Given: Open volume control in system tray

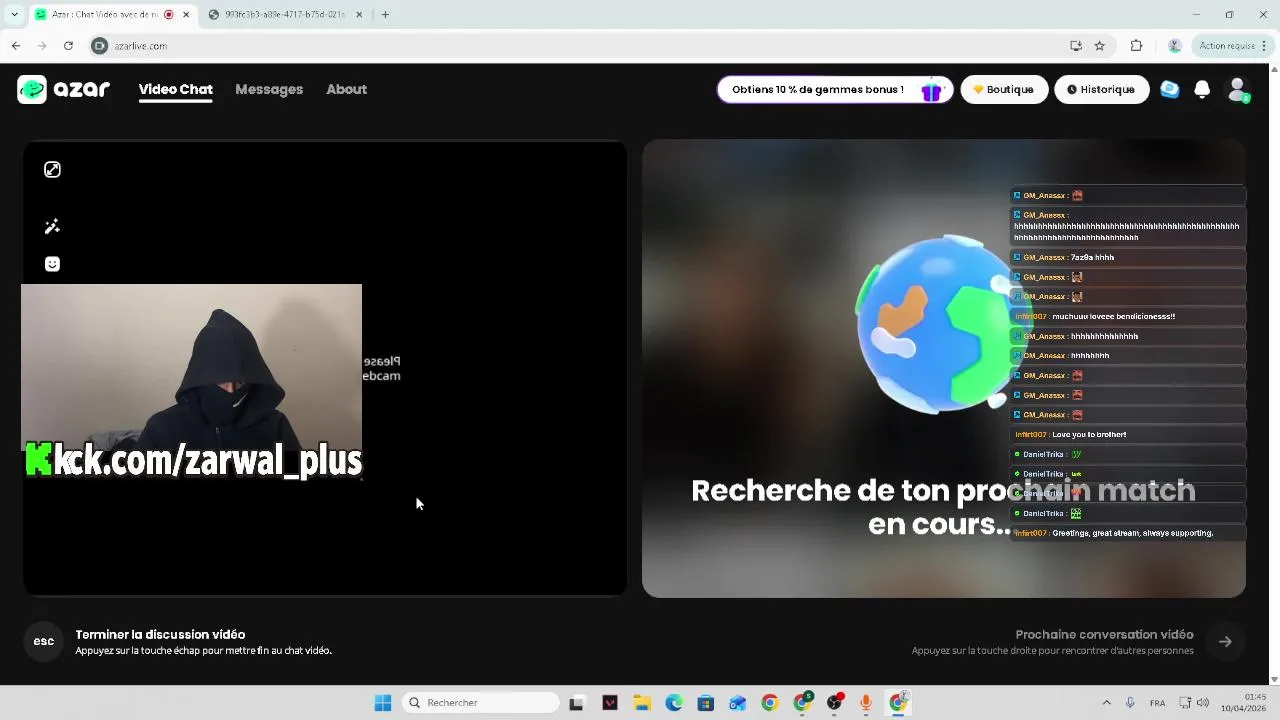Looking at the screenshot, I should click(1203, 703).
